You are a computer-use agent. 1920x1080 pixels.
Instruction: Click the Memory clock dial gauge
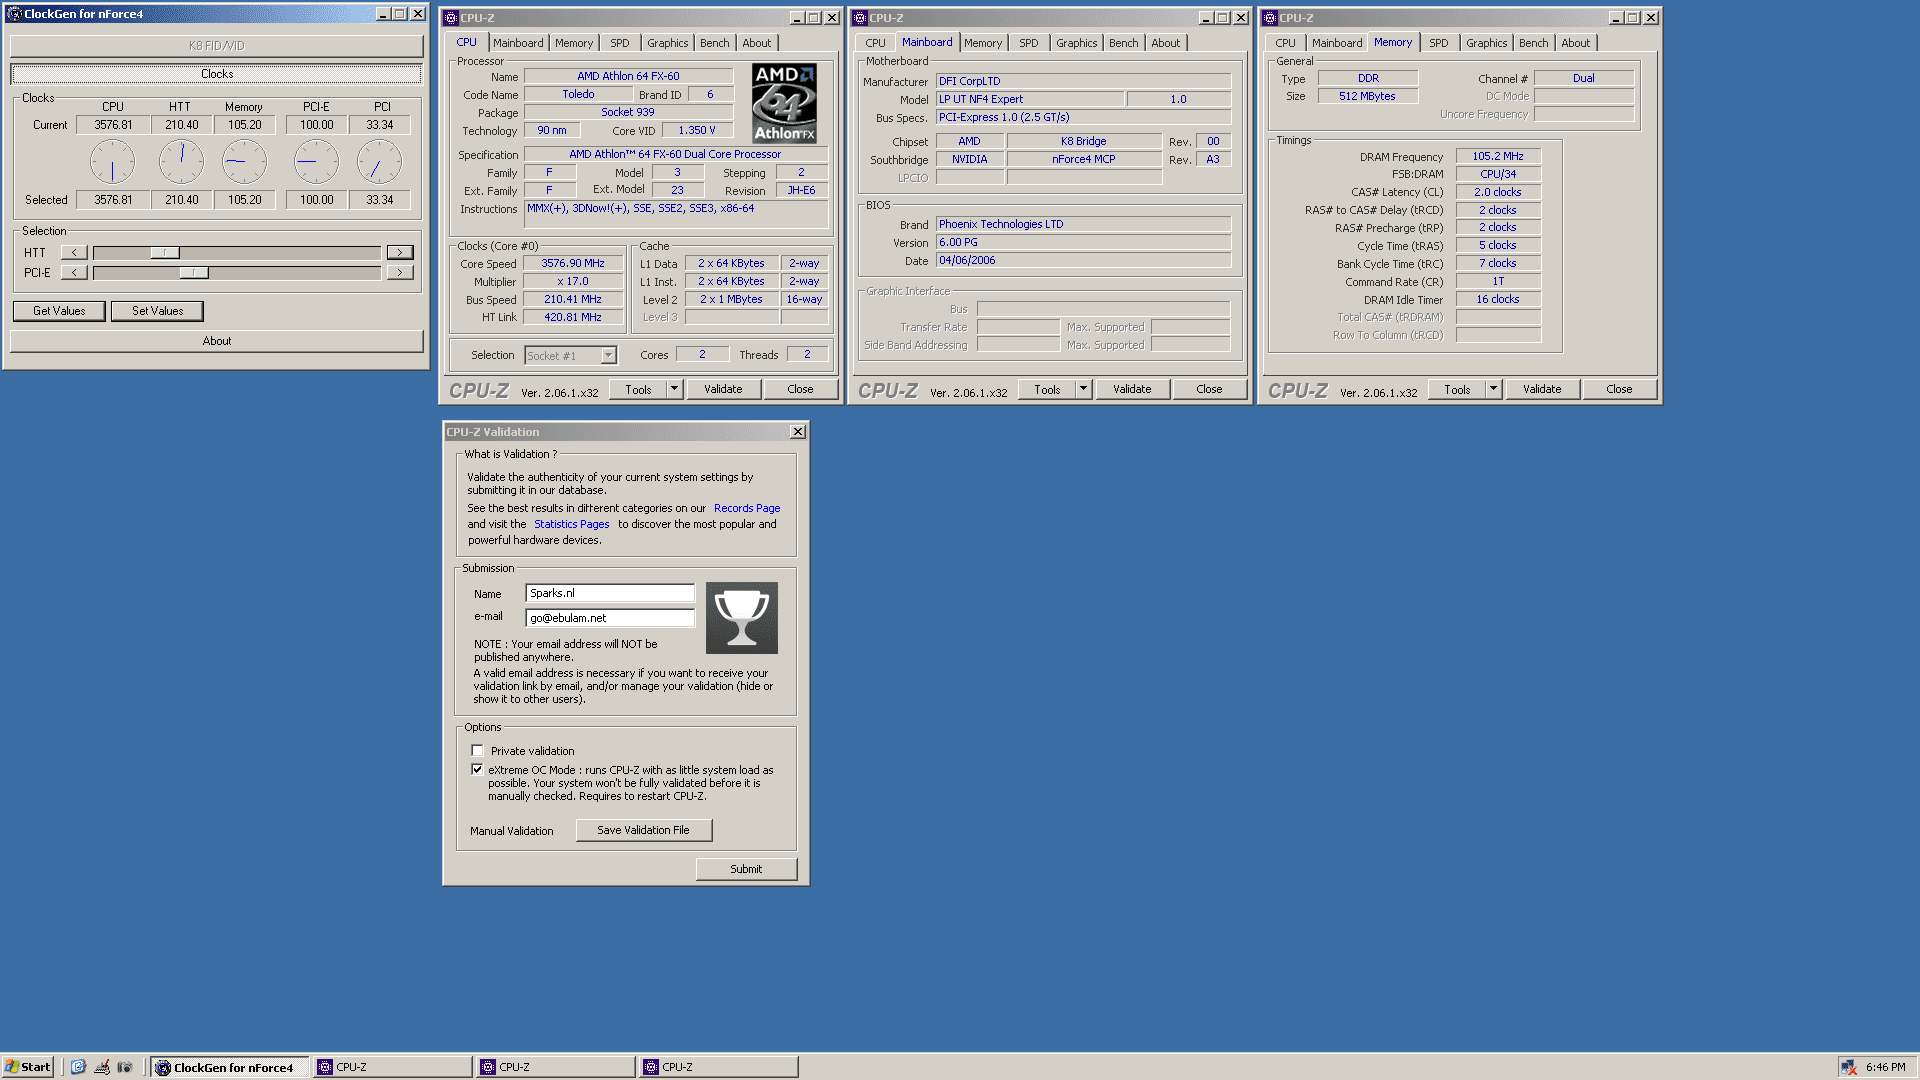(244, 162)
